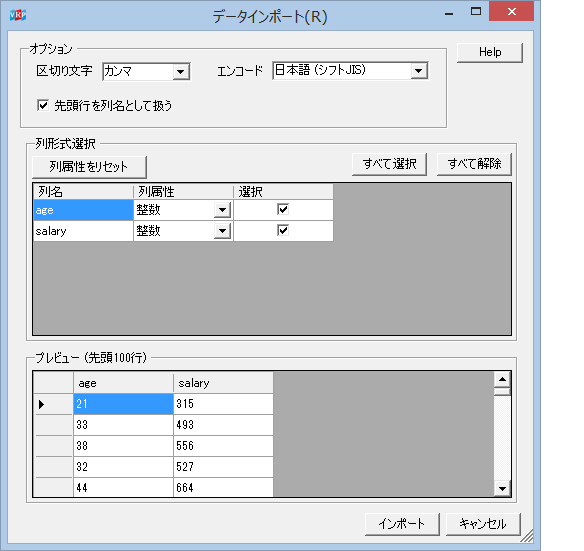Click the すべて選択 button
Image resolution: width=584 pixels, height=551 pixels.
click(390, 164)
